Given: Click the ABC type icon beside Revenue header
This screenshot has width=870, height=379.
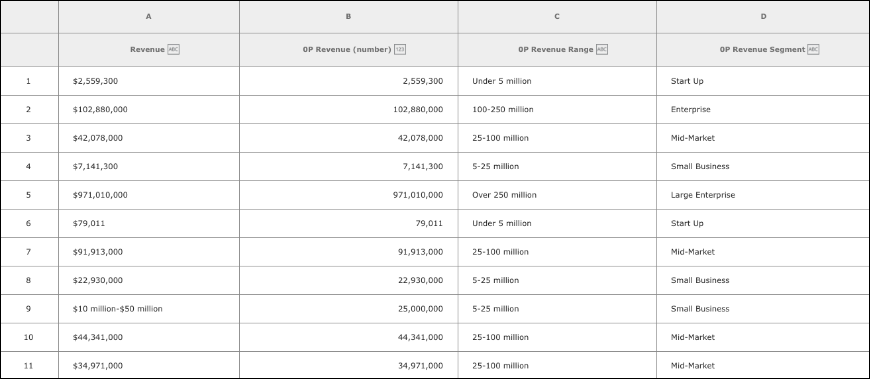Looking at the screenshot, I should point(174,49).
